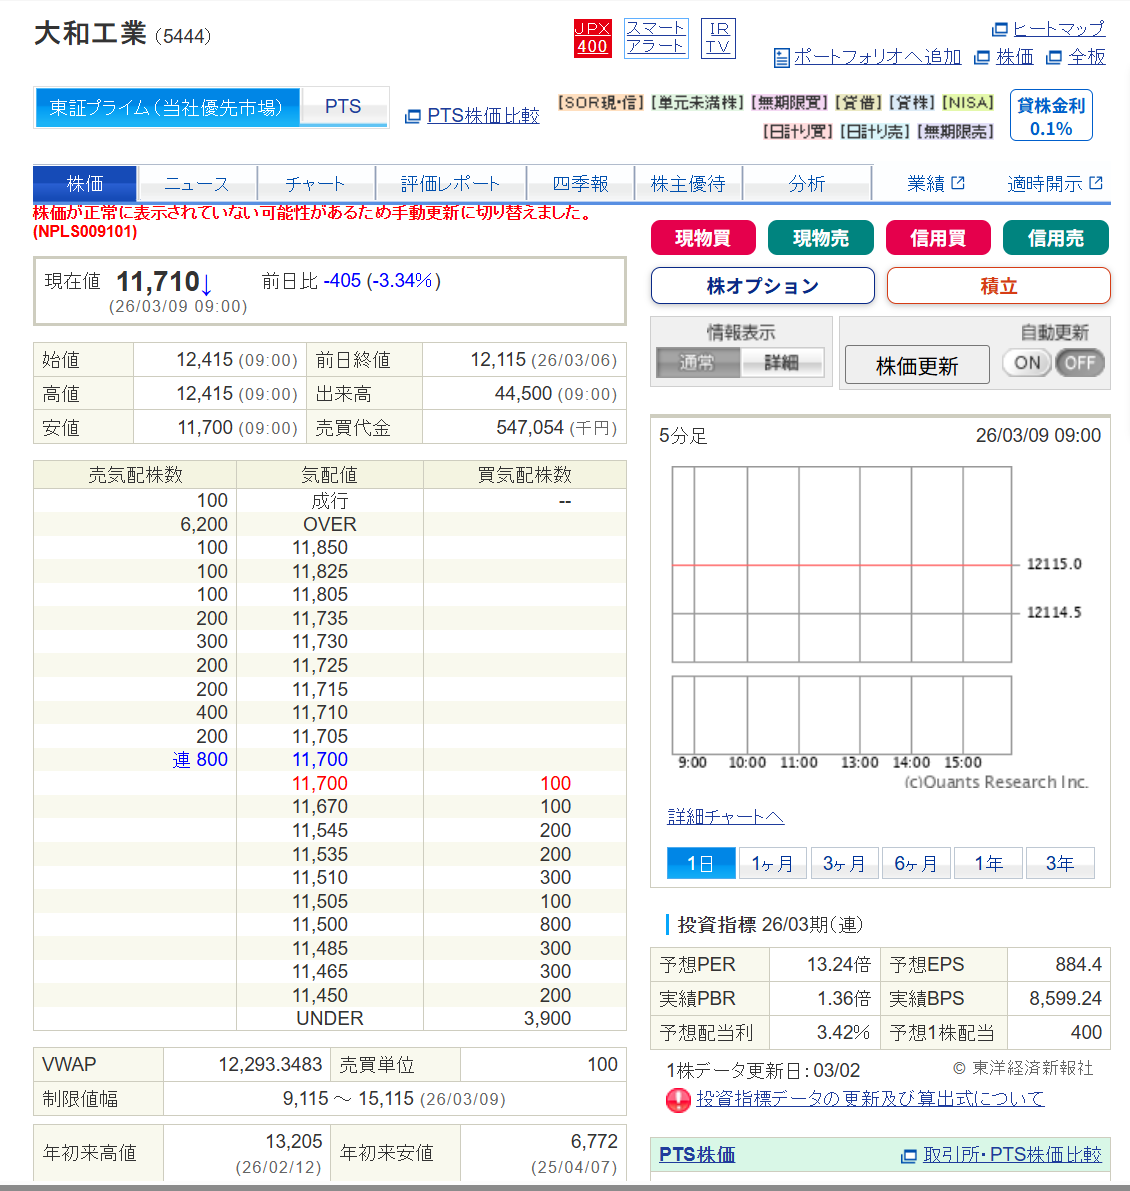Open the IR TV icon
Viewport: 1130px width, 1191px height.
tap(718, 38)
